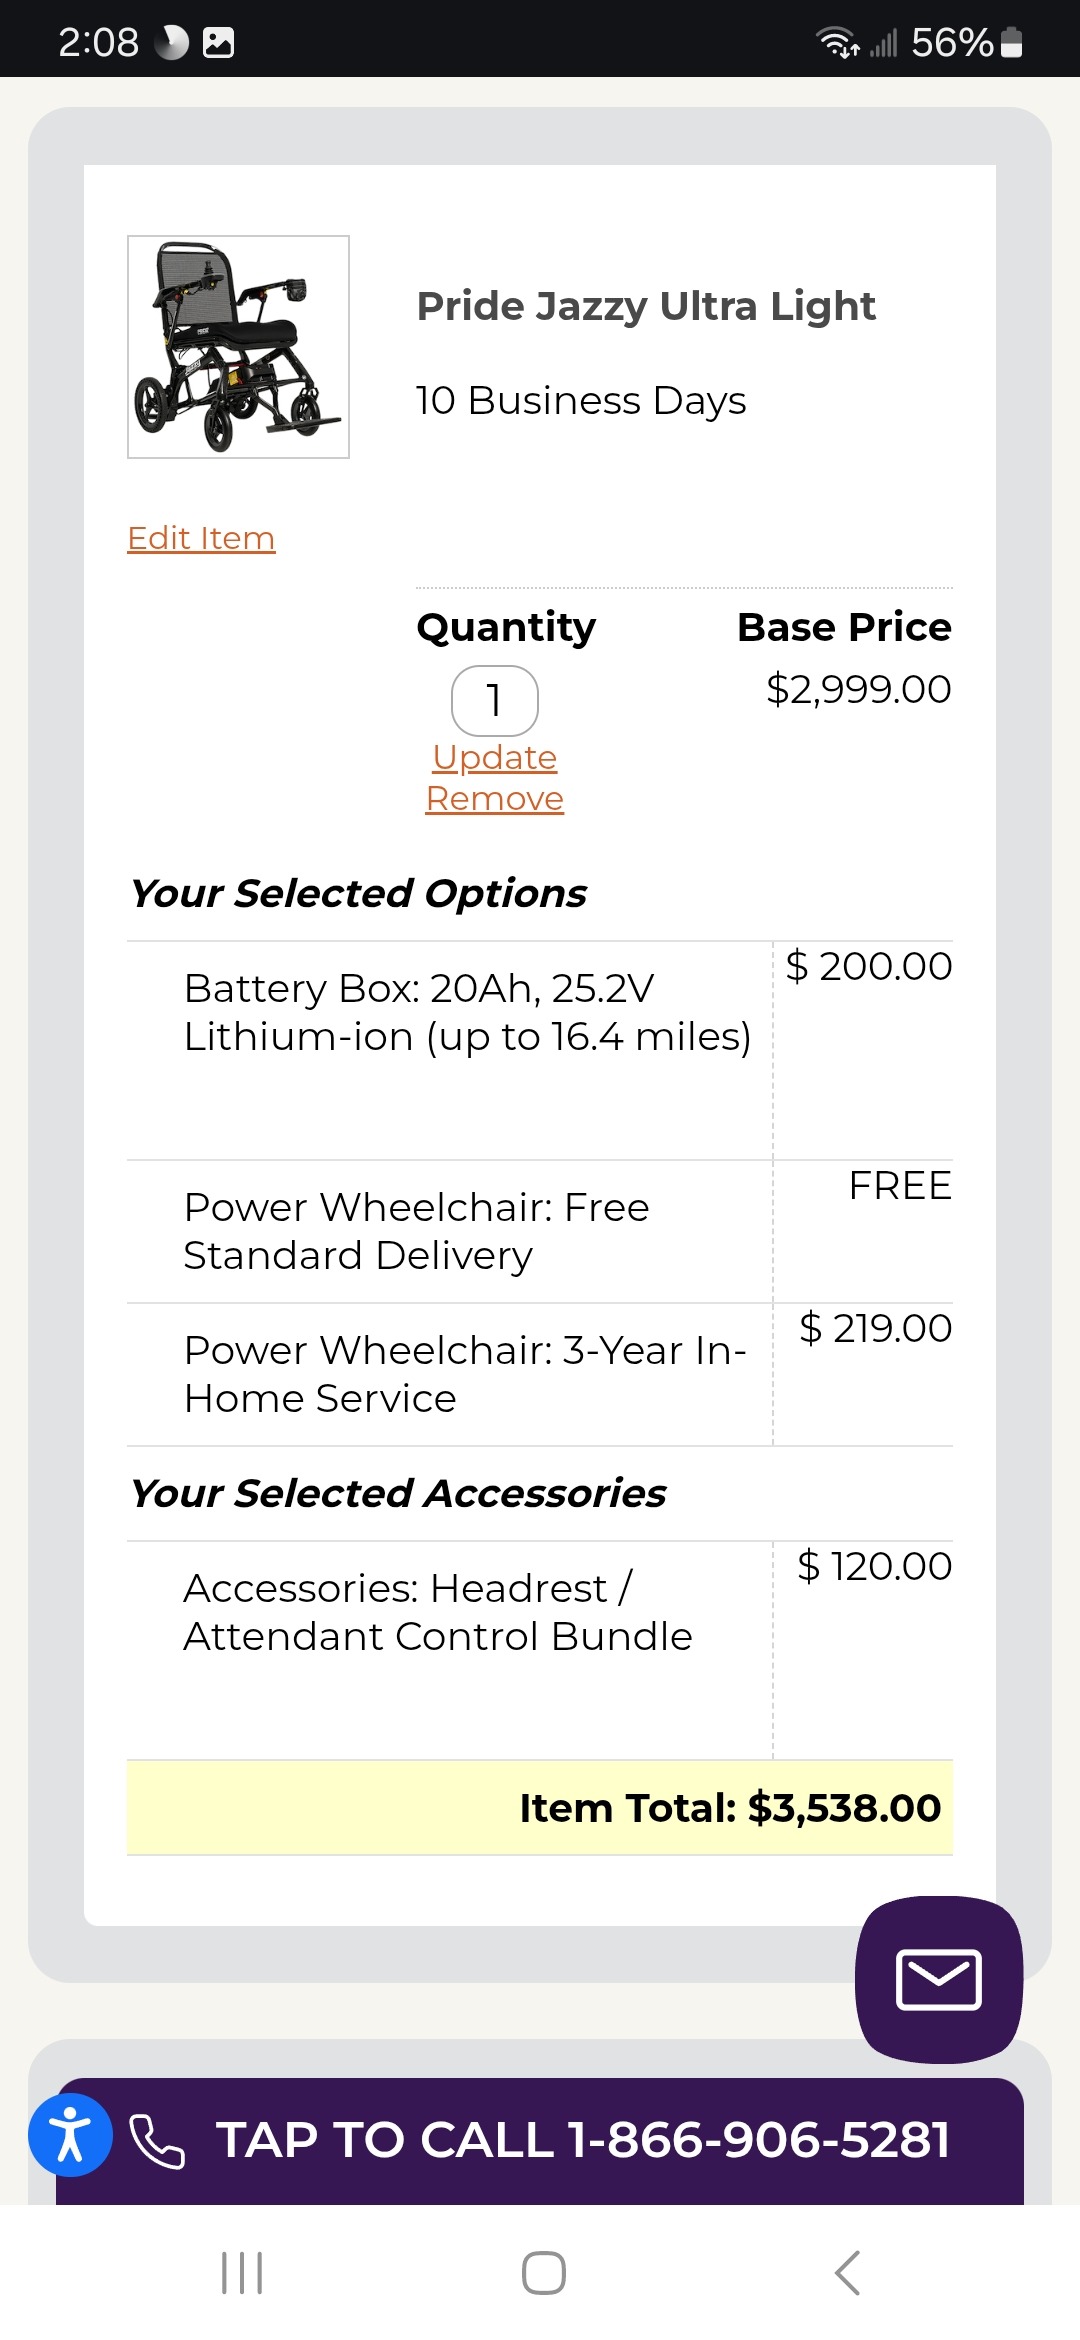Open the accessibility options icon
The height and width of the screenshot is (2340, 1080).
coord(70,2134)
